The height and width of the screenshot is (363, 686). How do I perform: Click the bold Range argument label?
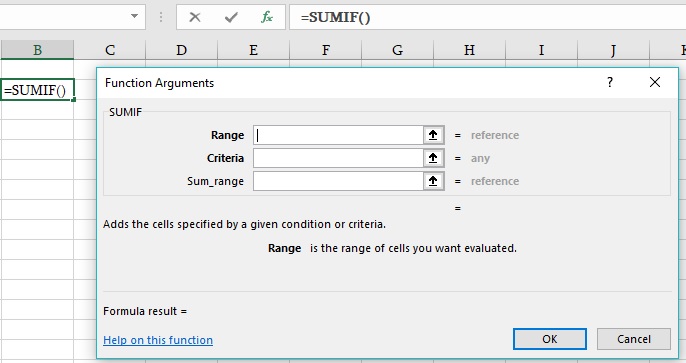click(227, 135)
